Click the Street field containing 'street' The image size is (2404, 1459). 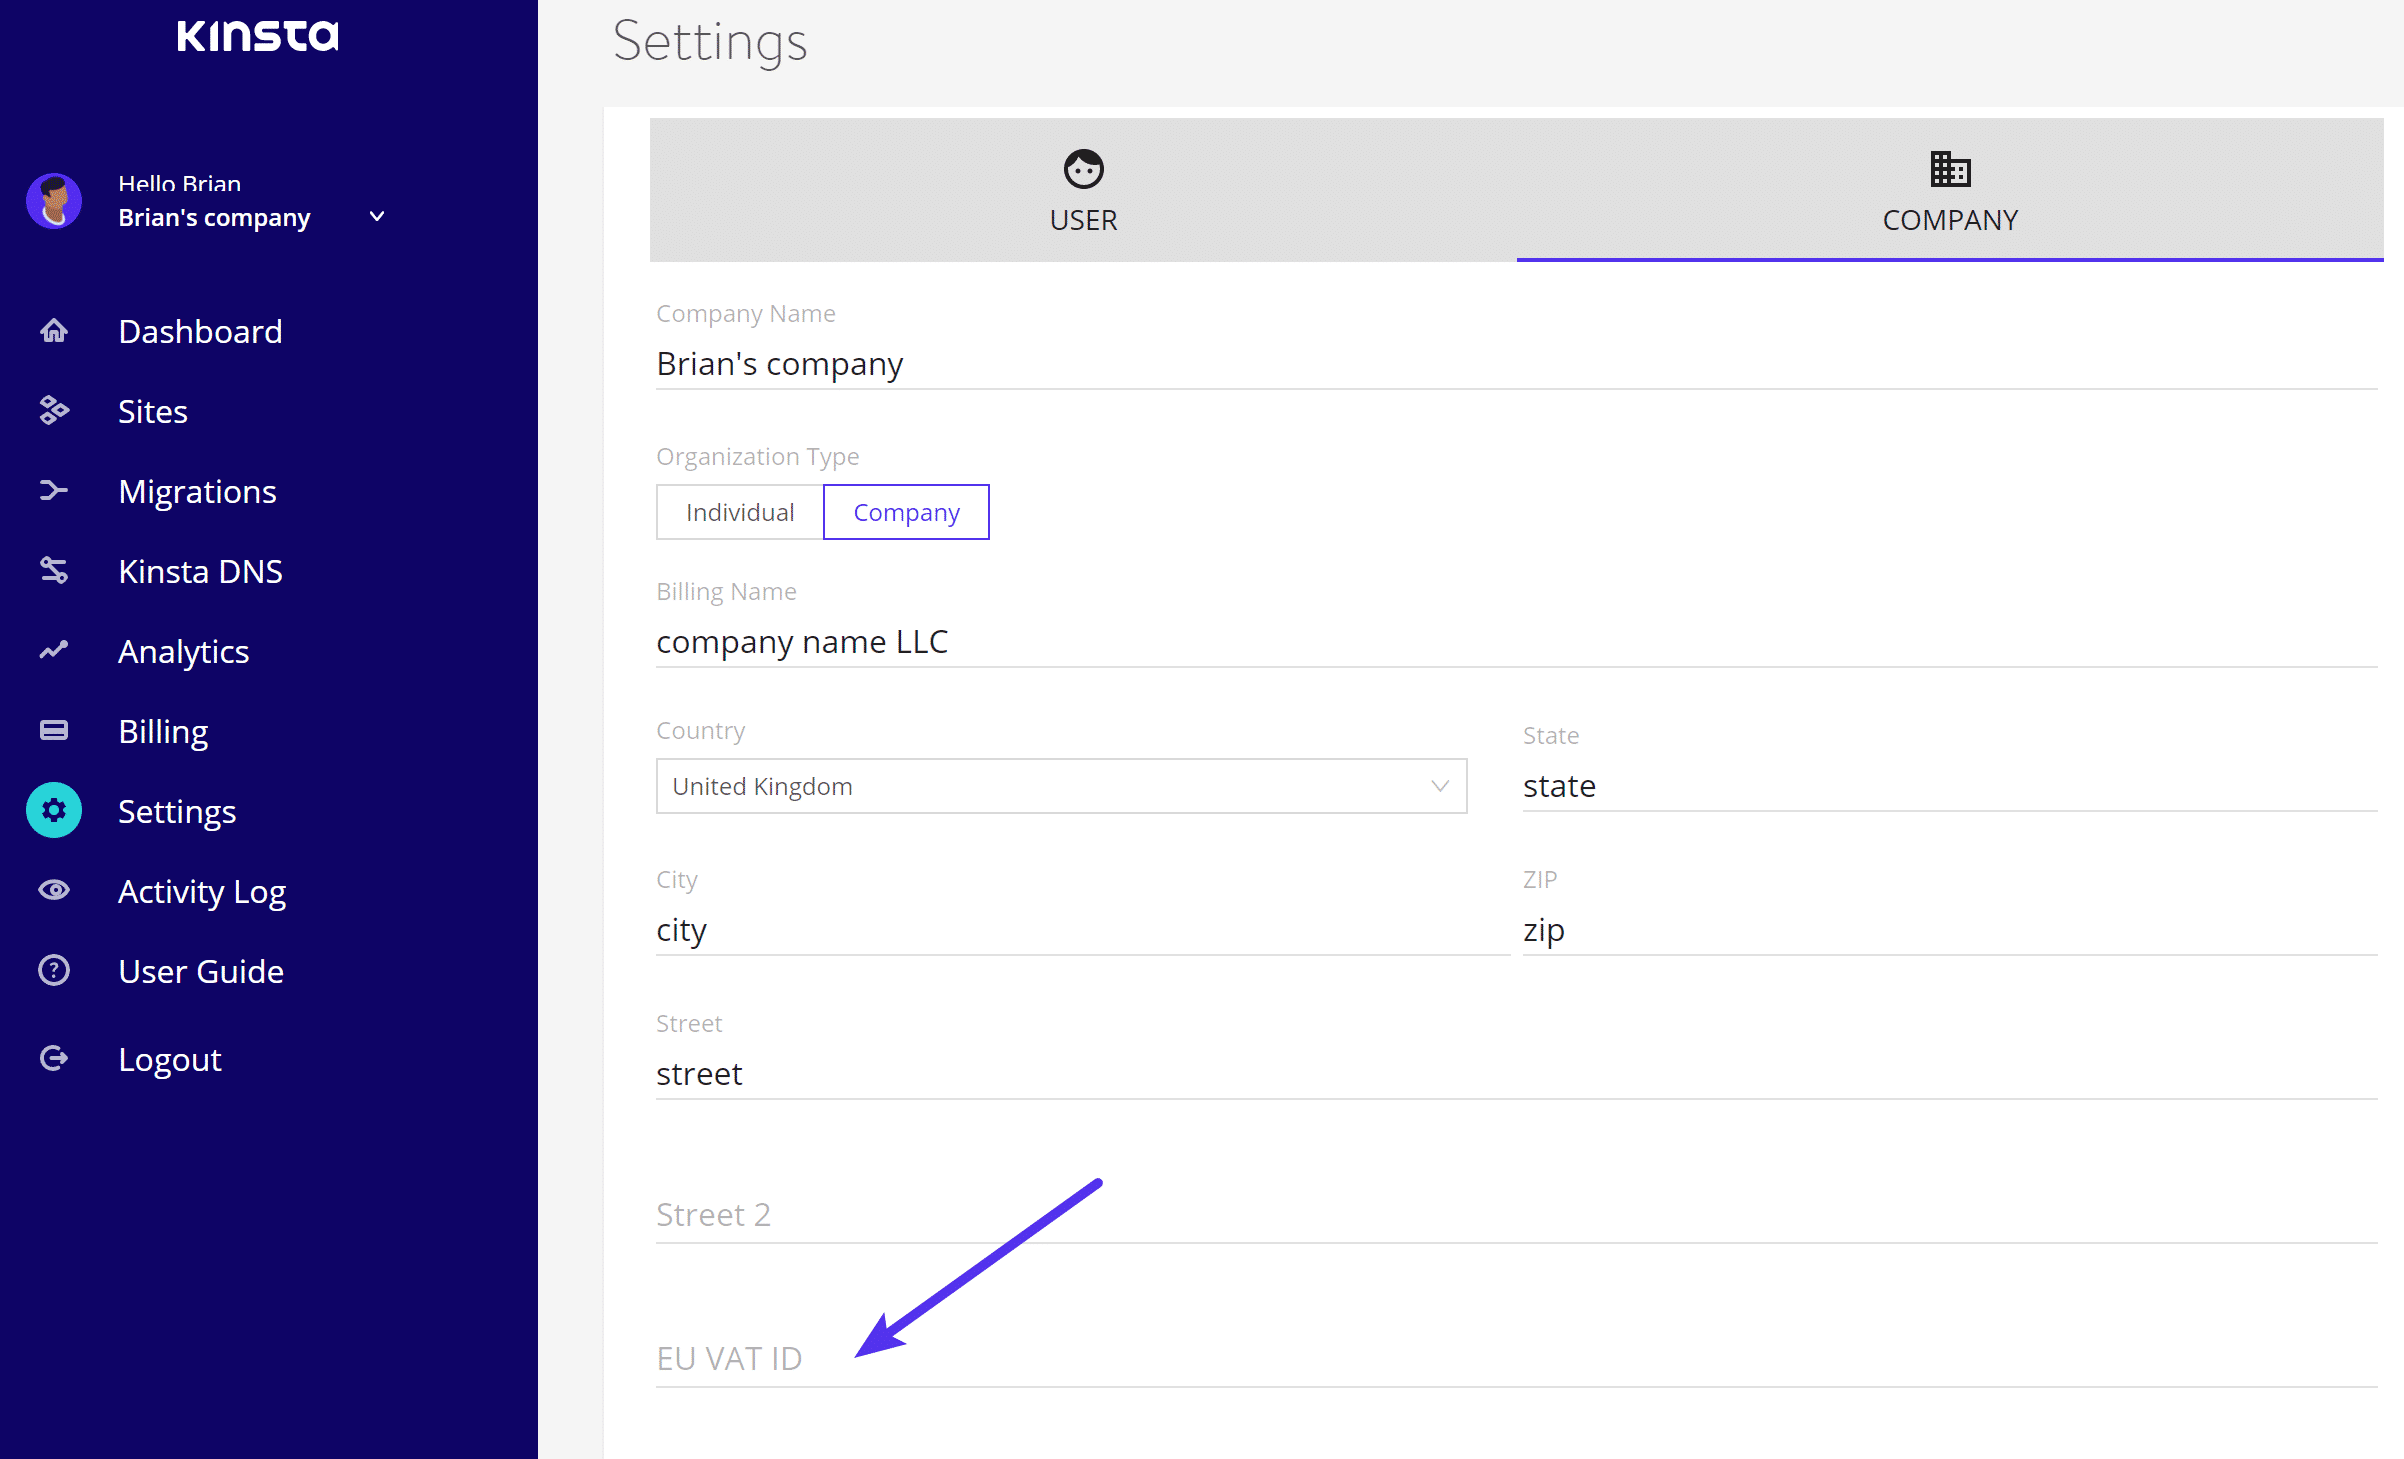(x=1516, y=1074)
